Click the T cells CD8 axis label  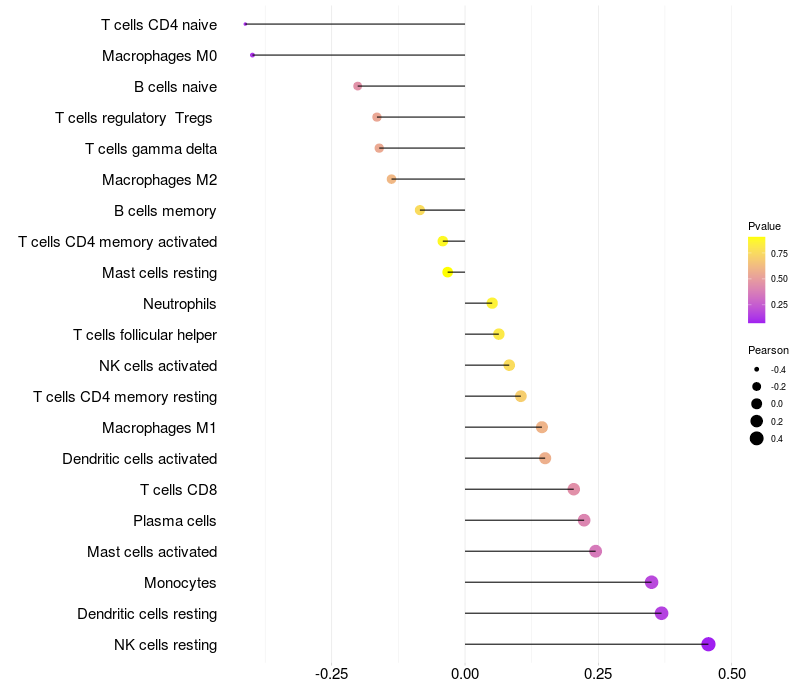click(x=179, y=490)
